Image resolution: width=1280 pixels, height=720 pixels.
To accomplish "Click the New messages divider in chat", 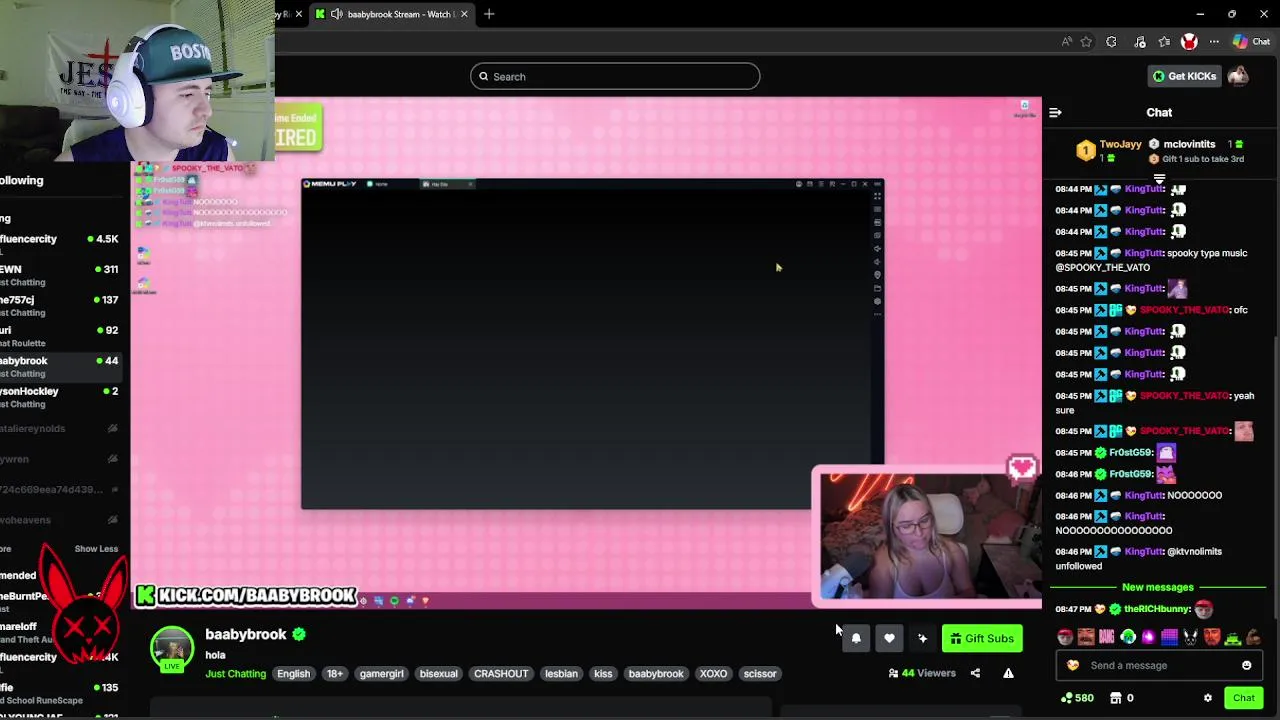I will tap(1158, 587).
